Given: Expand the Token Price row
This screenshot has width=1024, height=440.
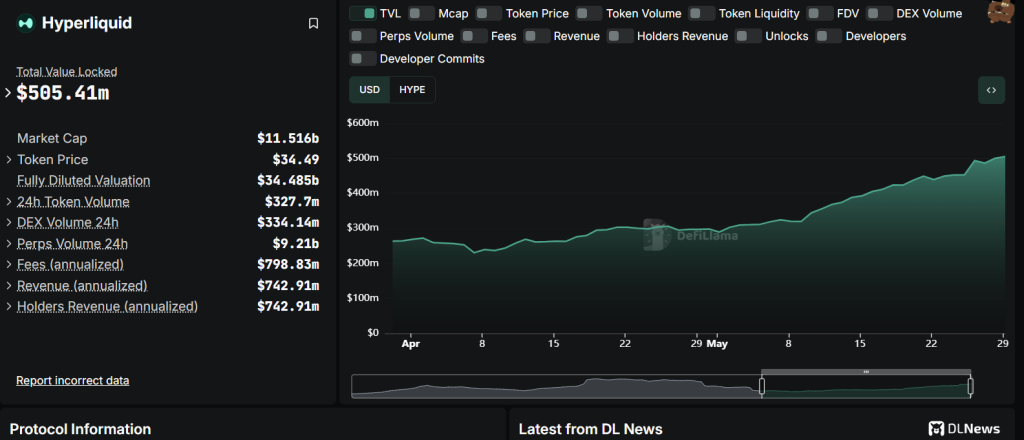Looking at the screenshot, I should 8,159.
